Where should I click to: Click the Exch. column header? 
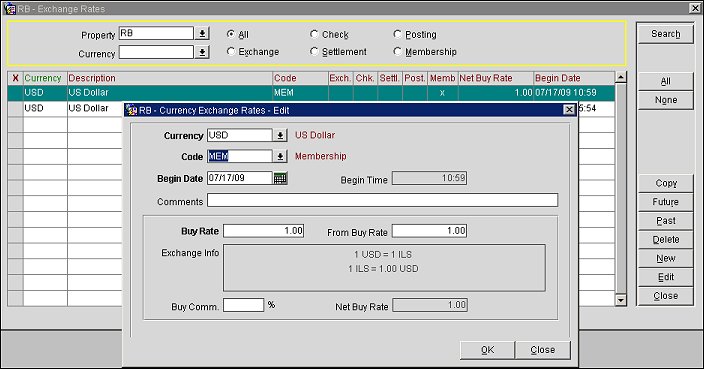[x=340, y=78]
